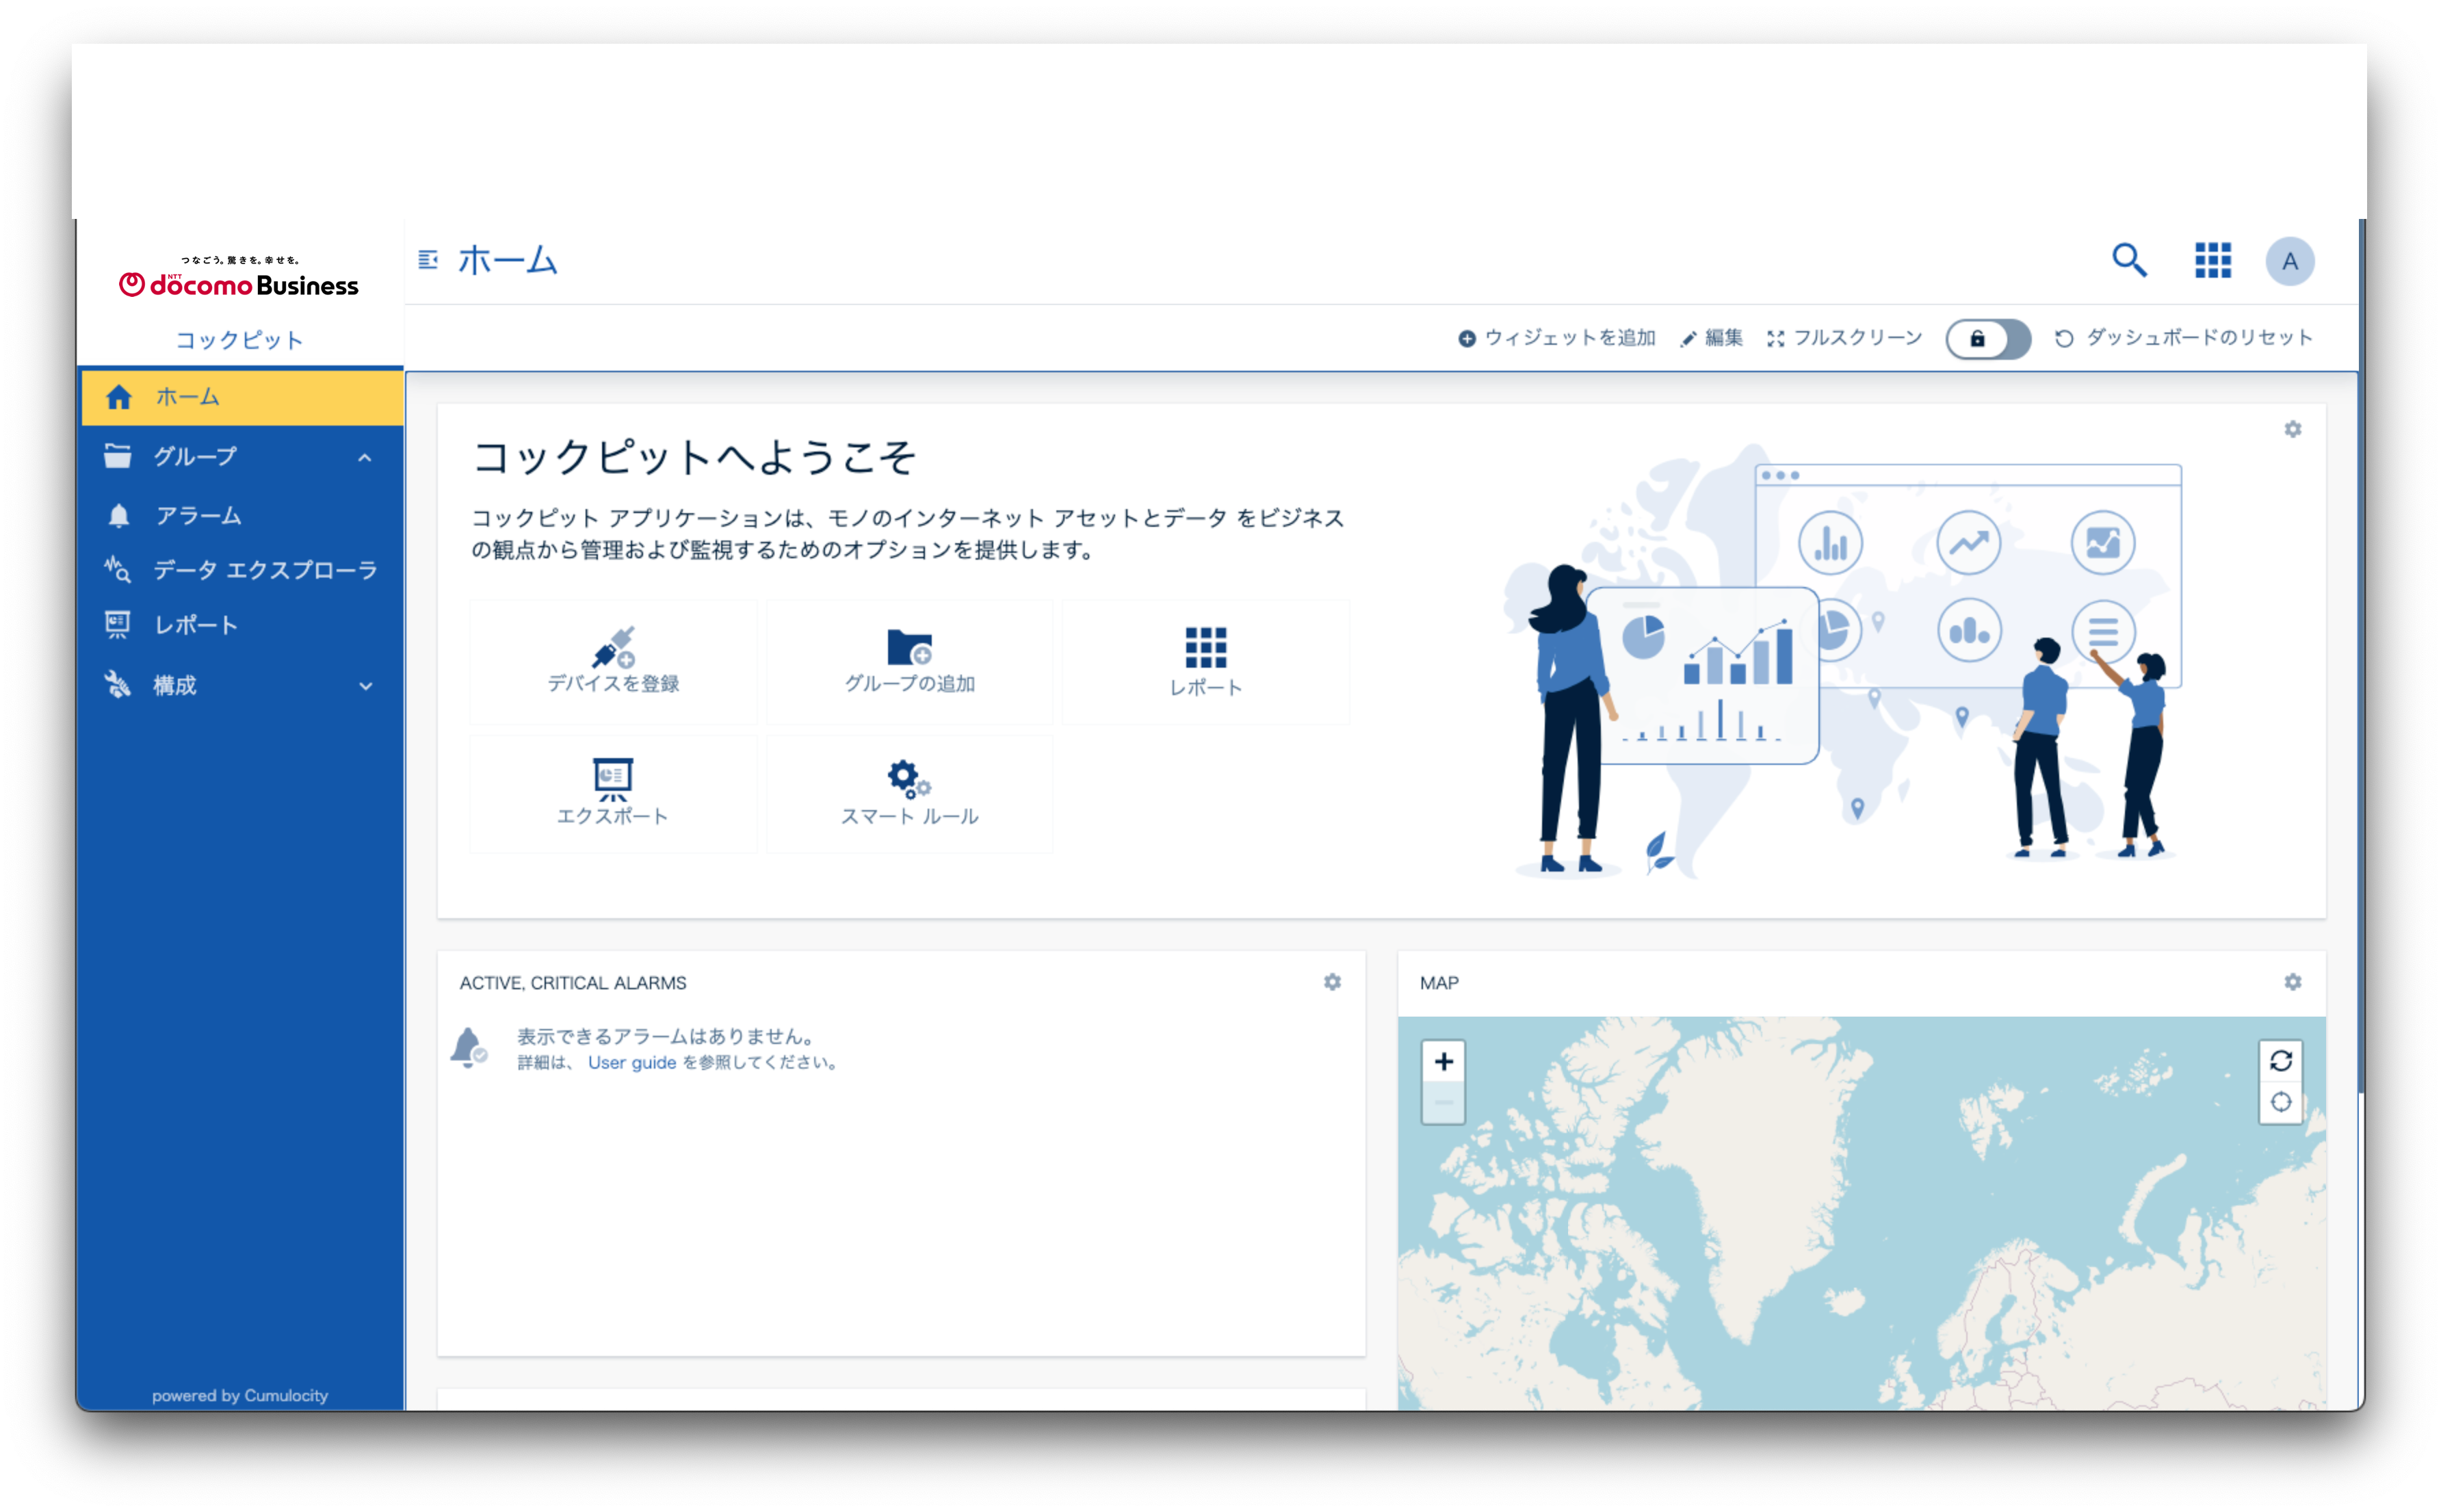Image resolution: width=2441 pixels, height=1512 pixels.
Task: Click the docomo Business logo
Action: click(239, 277)
